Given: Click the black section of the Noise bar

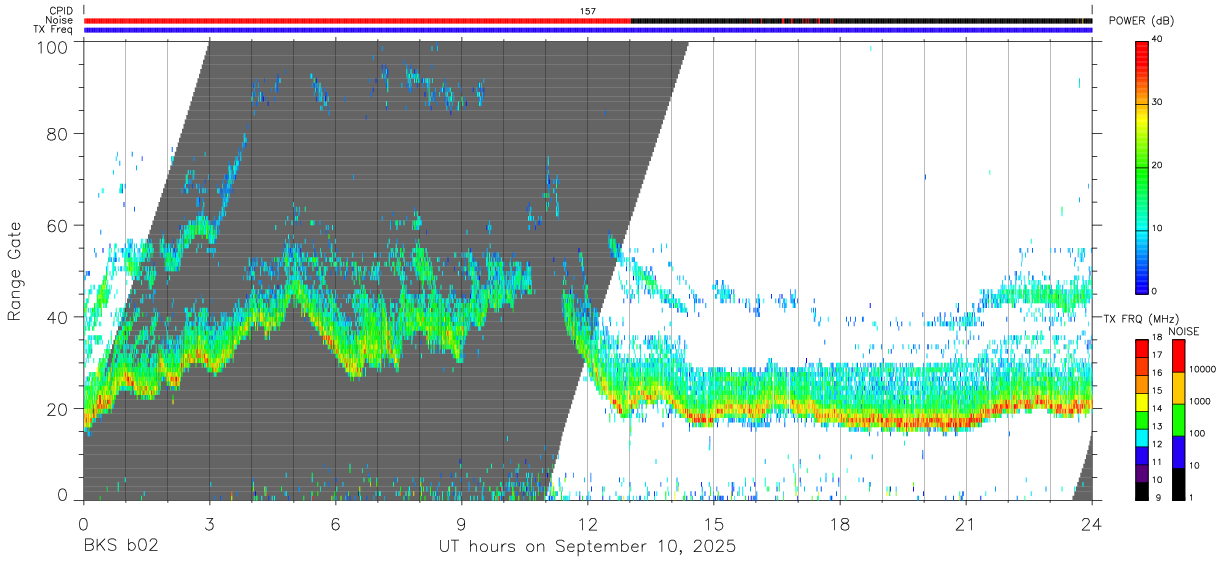Looking at the screenshot, I should [x=861, y=20].
